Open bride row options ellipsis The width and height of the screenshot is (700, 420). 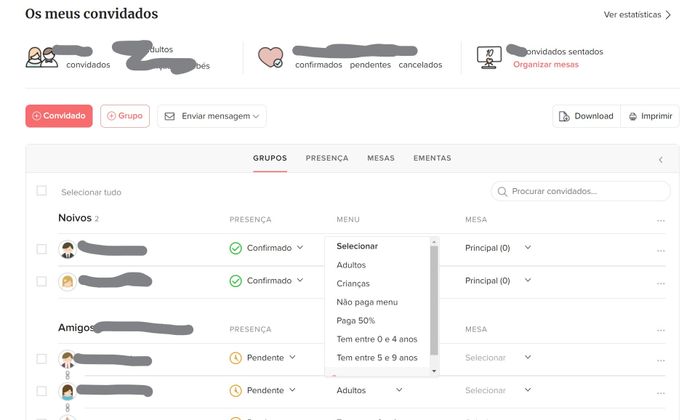pyautogui.click(x=661, y=283)
